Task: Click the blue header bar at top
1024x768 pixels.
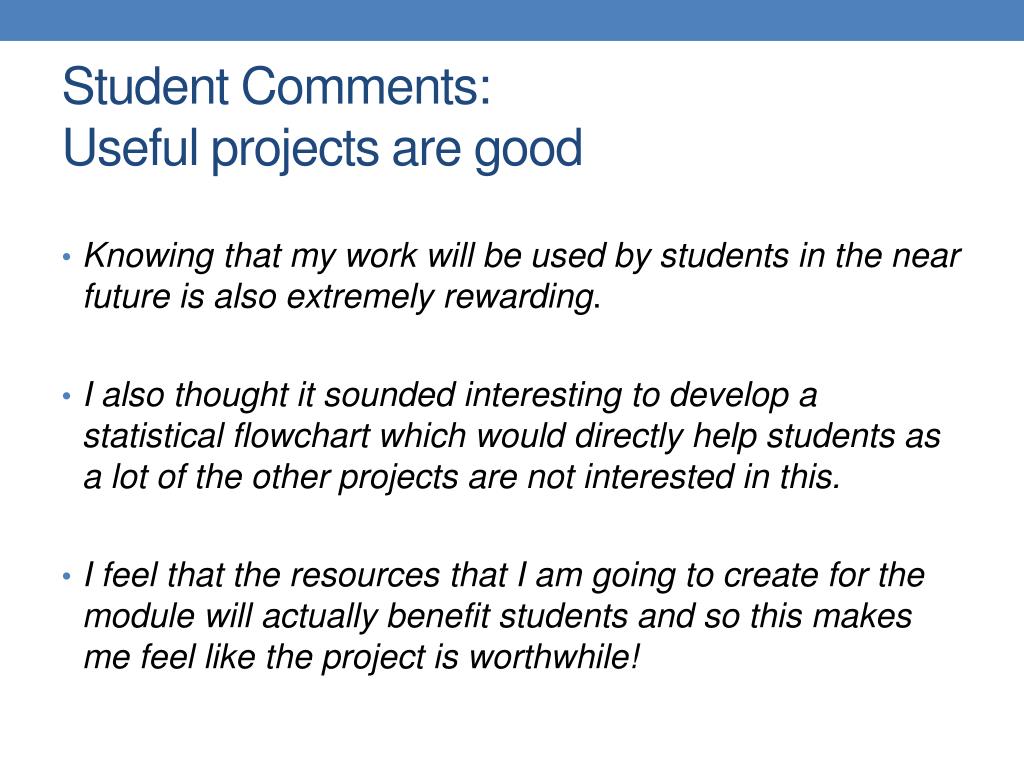Action: (512, 20)
